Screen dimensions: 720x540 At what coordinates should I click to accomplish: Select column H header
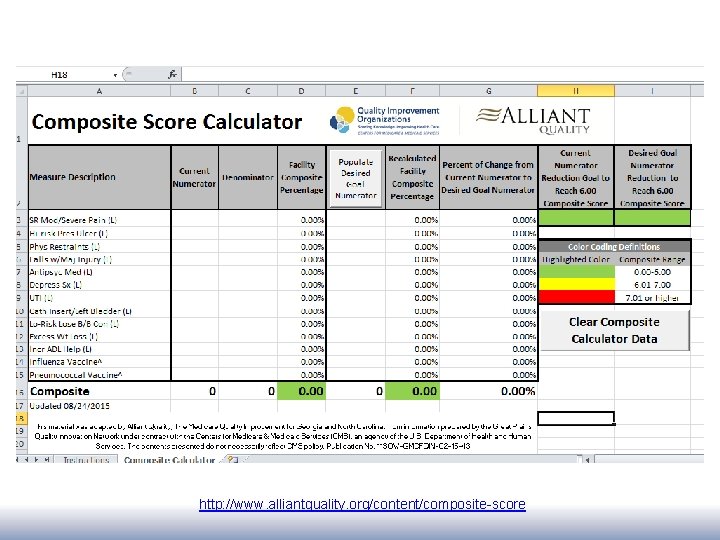coord(576,91)
